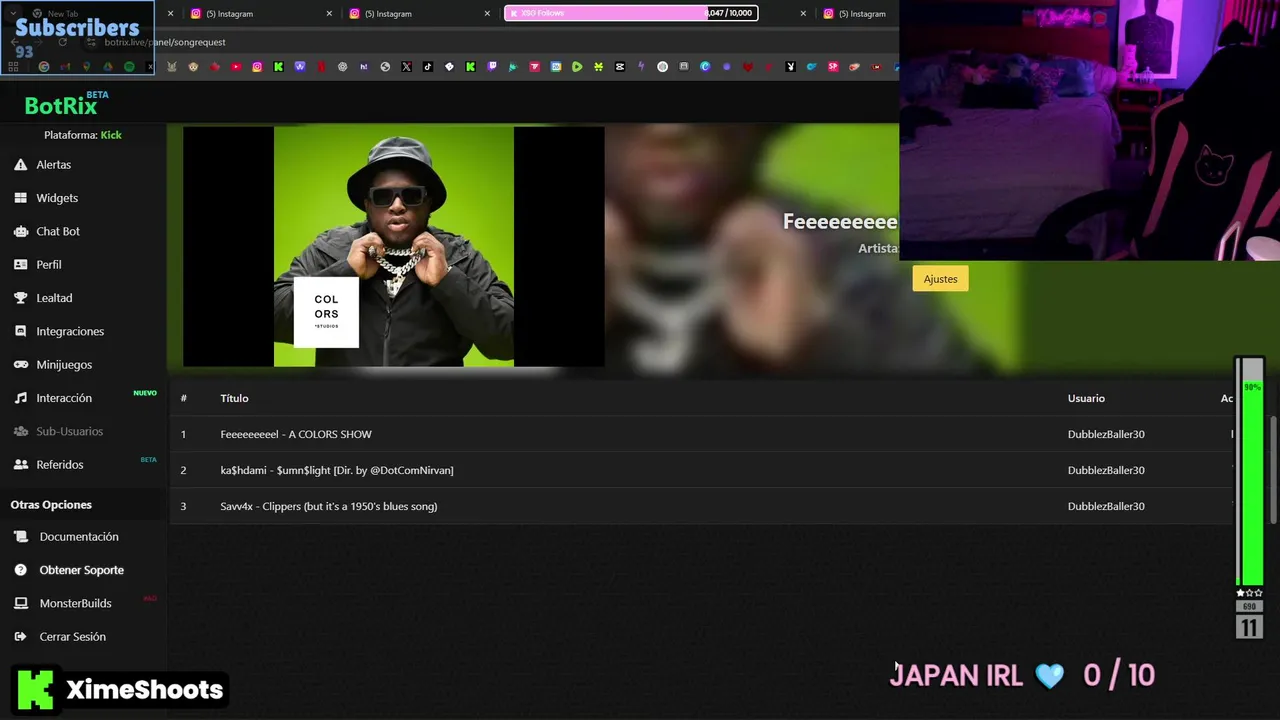The height and width of the screenshot is (720, 1280).
Task: Open the Instagram bookmark in bookmarks bar
Action: pos(257,67)
